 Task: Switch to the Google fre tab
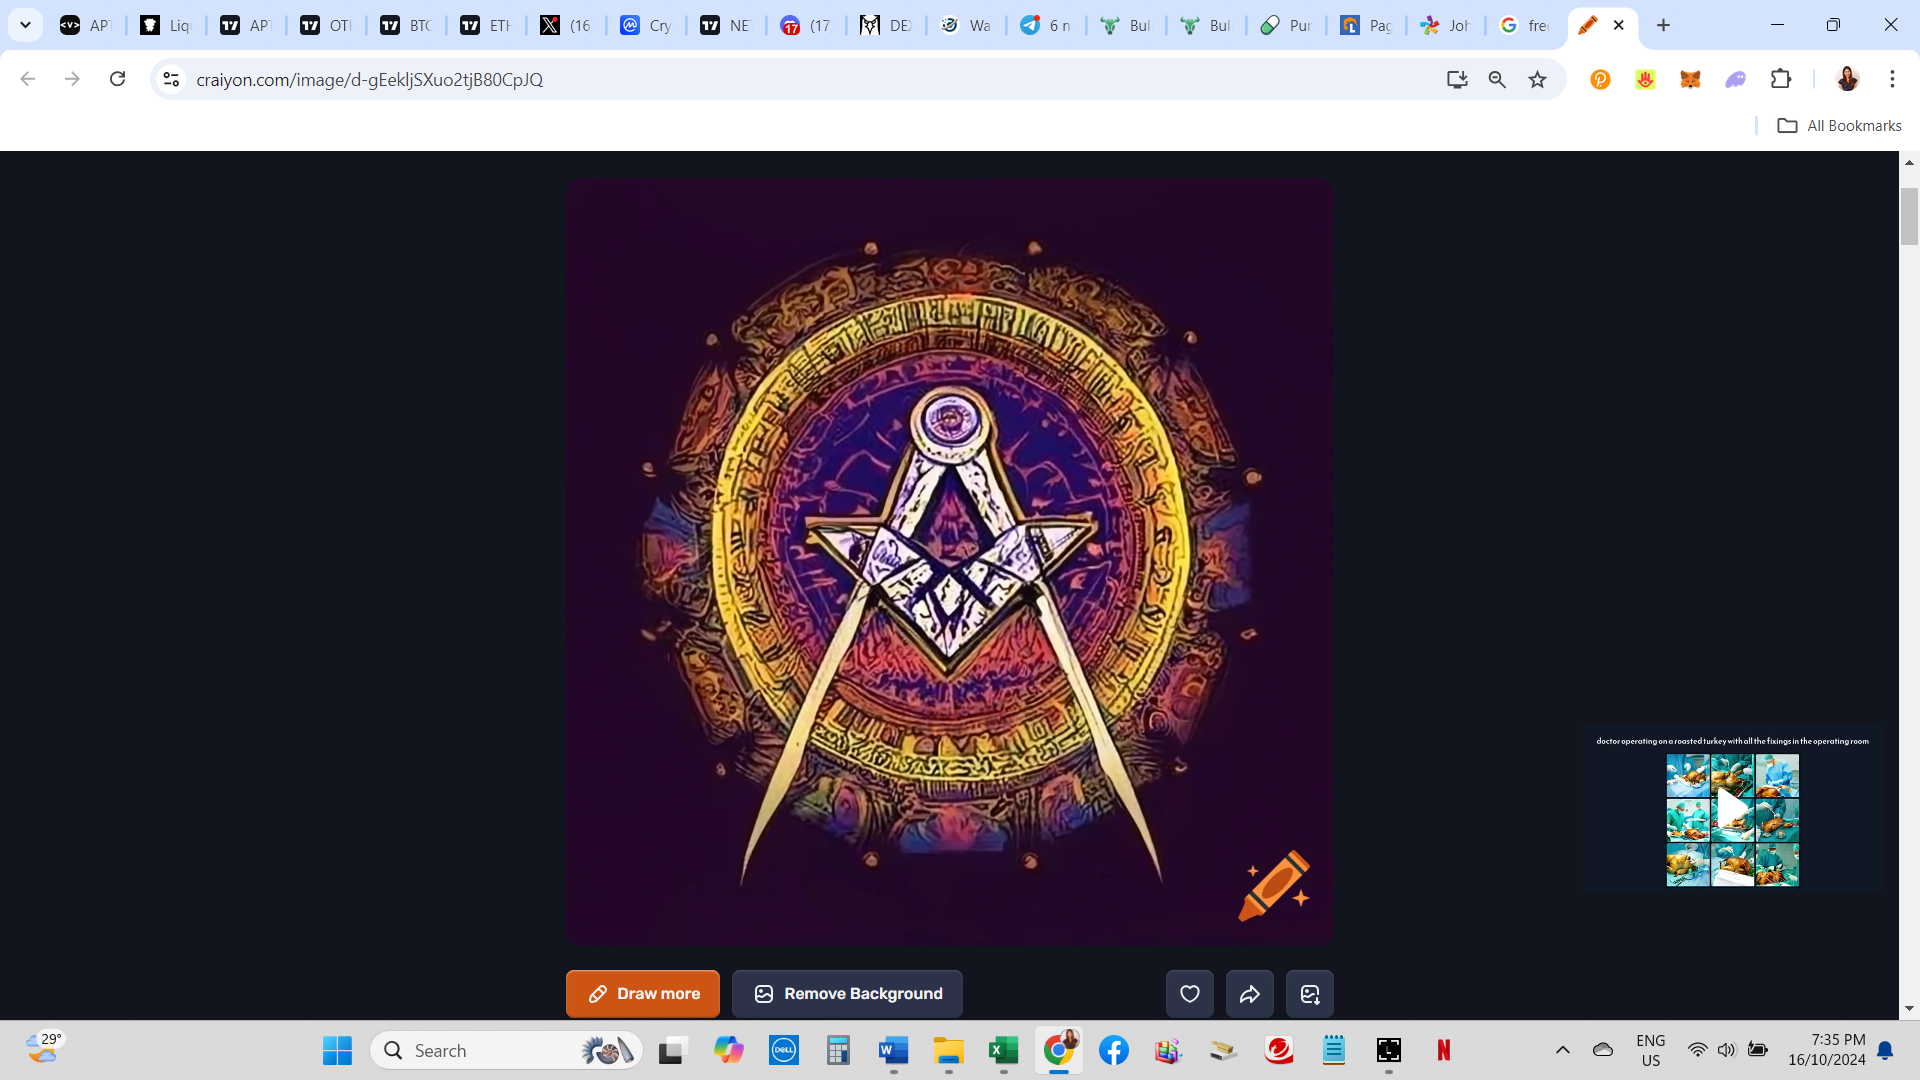[x=1525, y=25]
